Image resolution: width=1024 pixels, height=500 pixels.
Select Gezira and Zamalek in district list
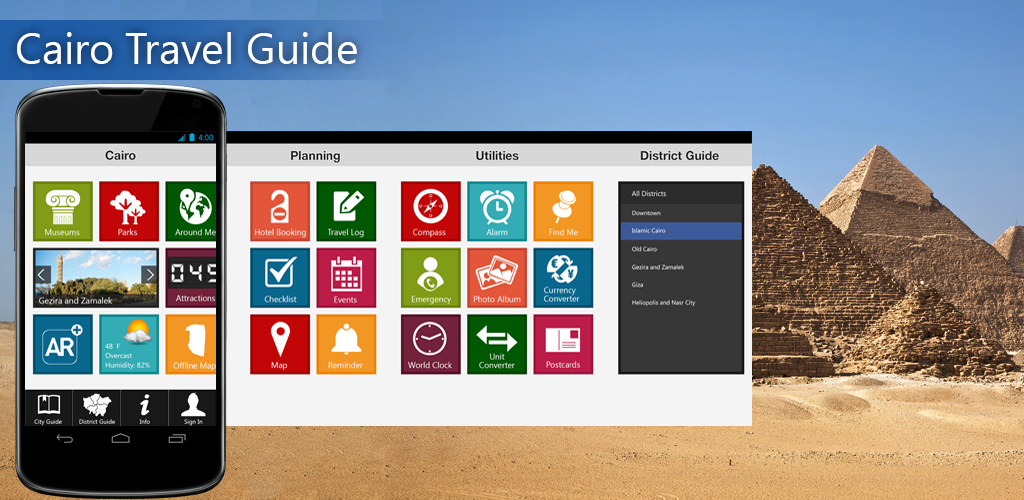tap(680, 268)
